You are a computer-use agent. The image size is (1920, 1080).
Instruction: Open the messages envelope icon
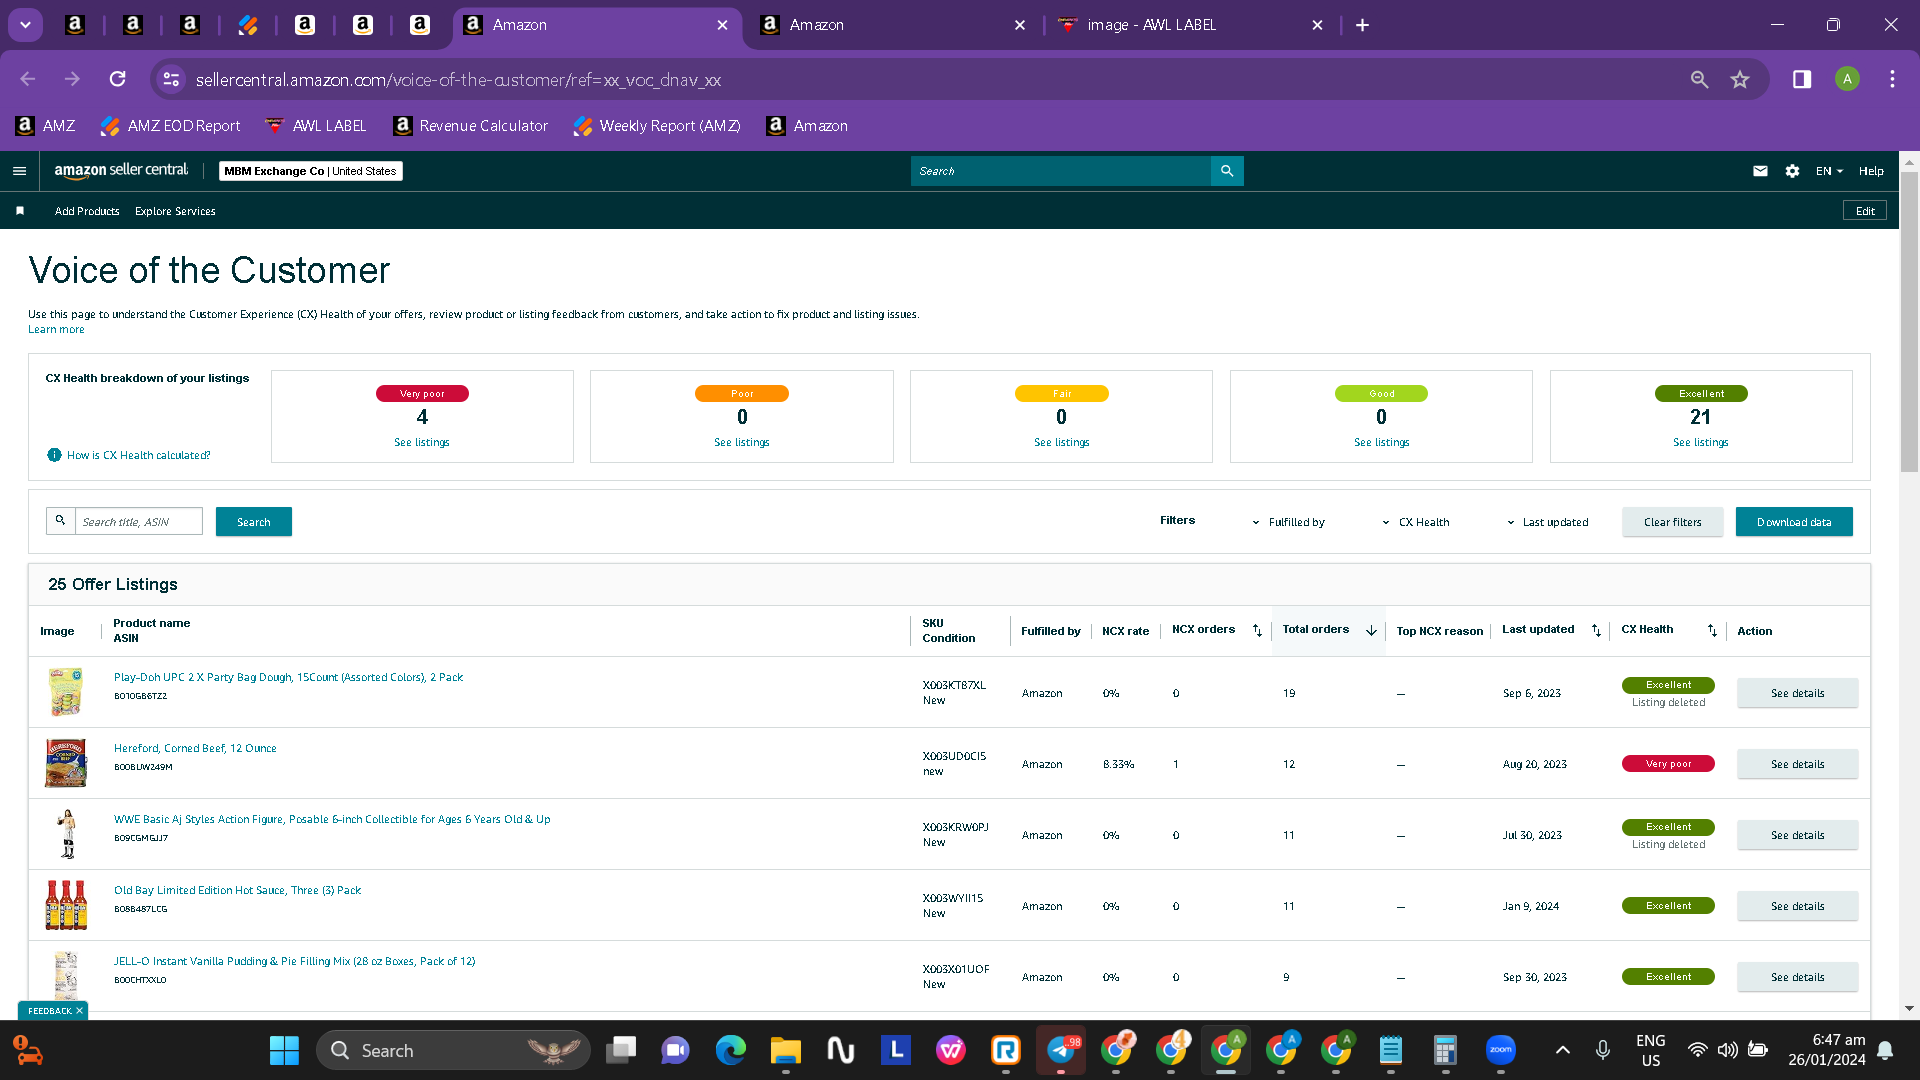tap(1760, 171)
